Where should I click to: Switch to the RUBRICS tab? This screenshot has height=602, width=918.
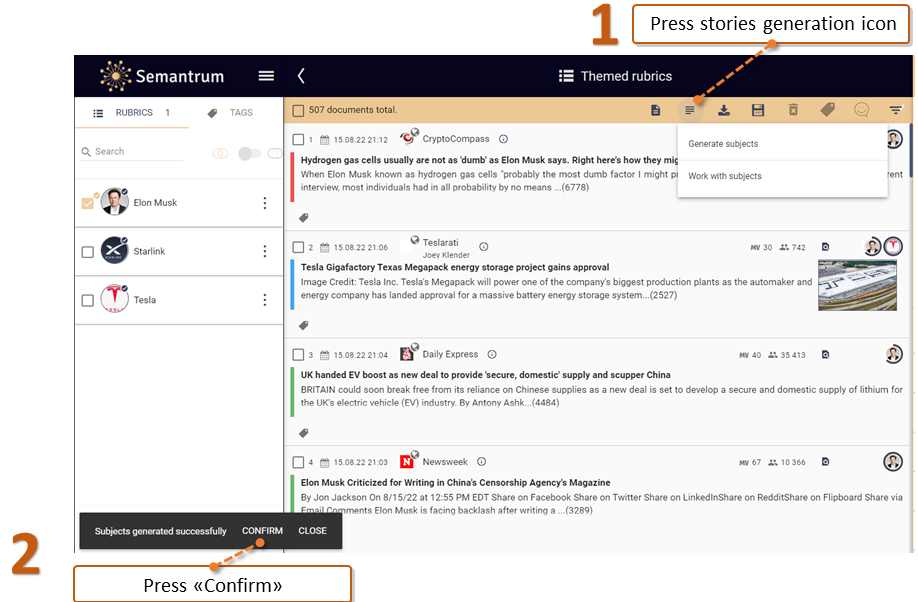[x=132, y=112]
